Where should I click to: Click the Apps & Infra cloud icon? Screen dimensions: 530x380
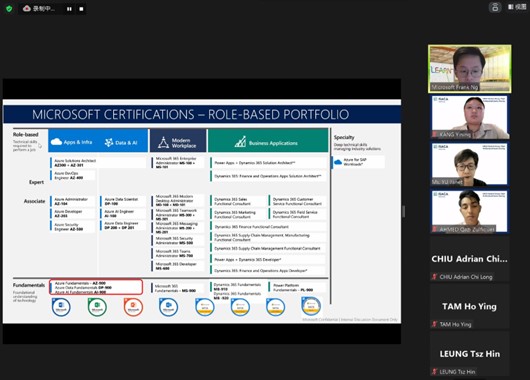coord(56,142)
